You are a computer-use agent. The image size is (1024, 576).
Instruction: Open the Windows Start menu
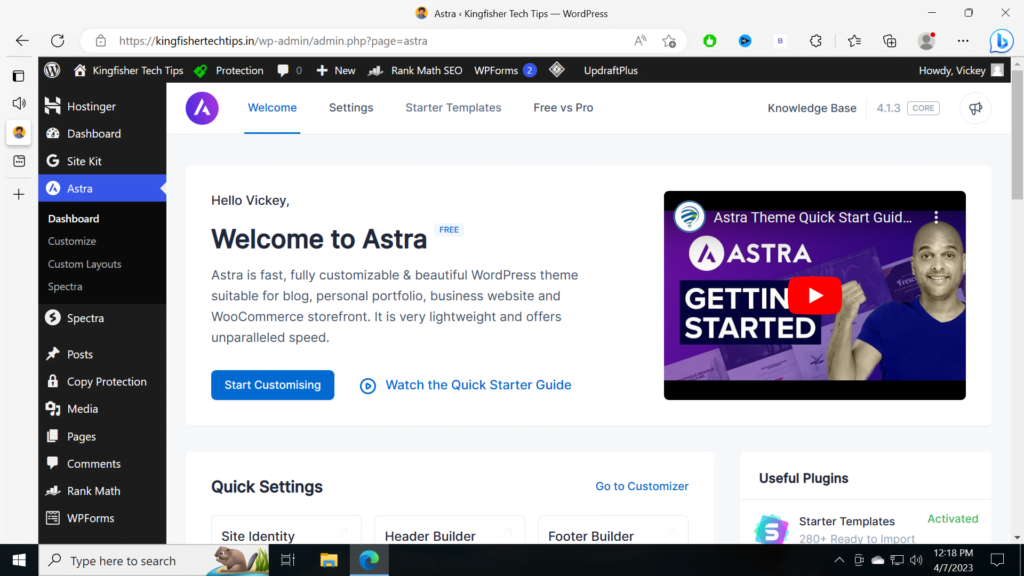[x=19, y=560]
